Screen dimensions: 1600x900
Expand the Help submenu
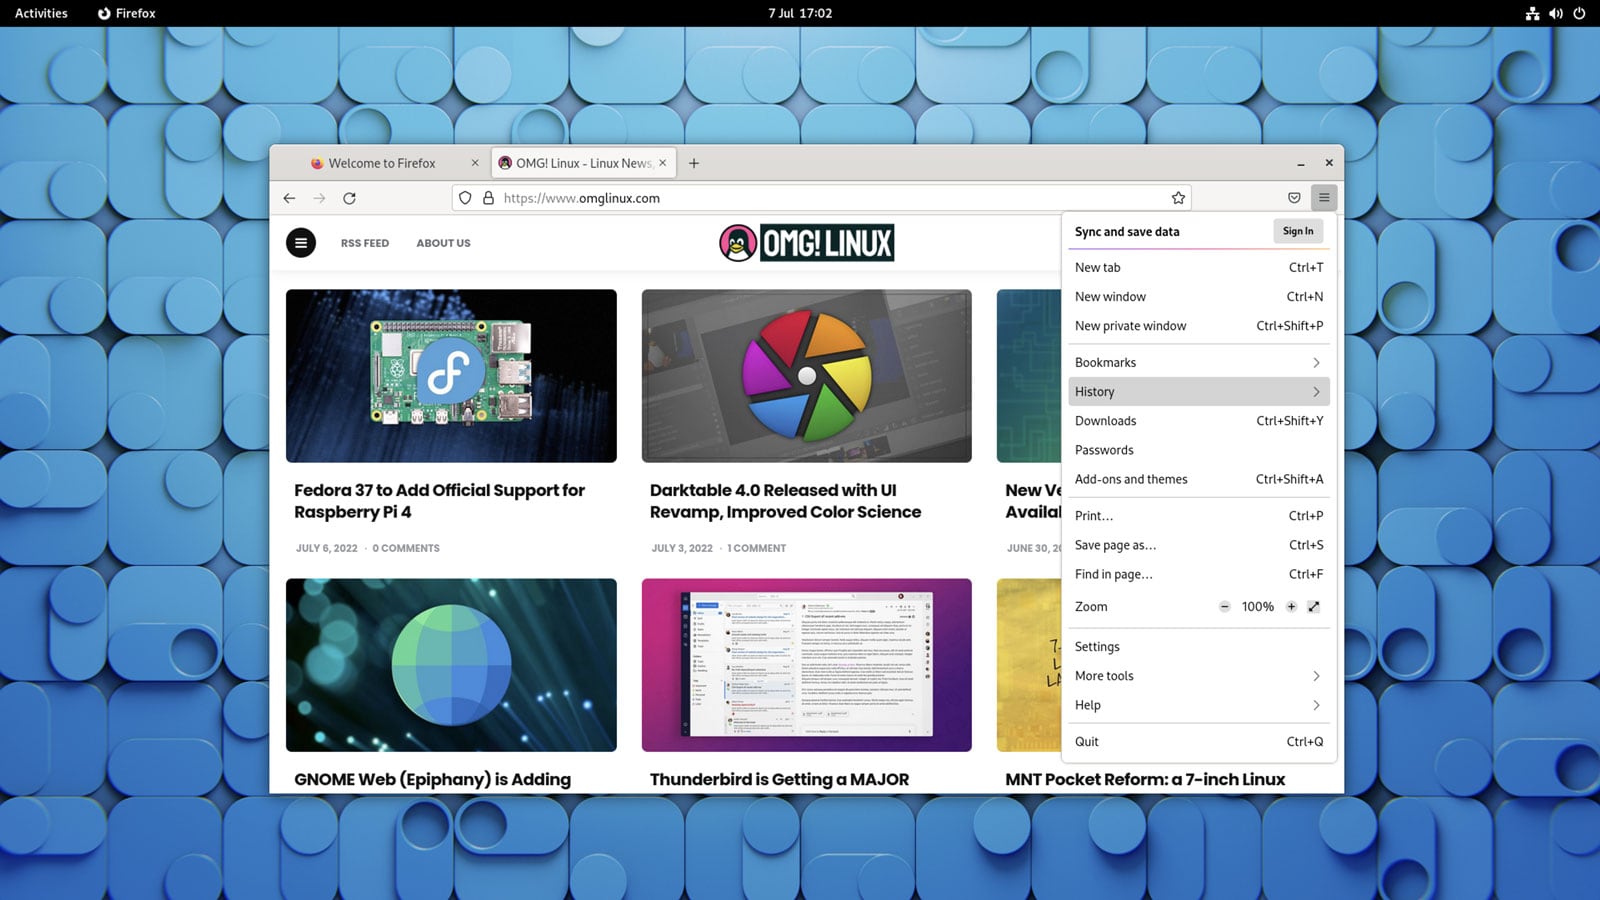click(1199, 705)
